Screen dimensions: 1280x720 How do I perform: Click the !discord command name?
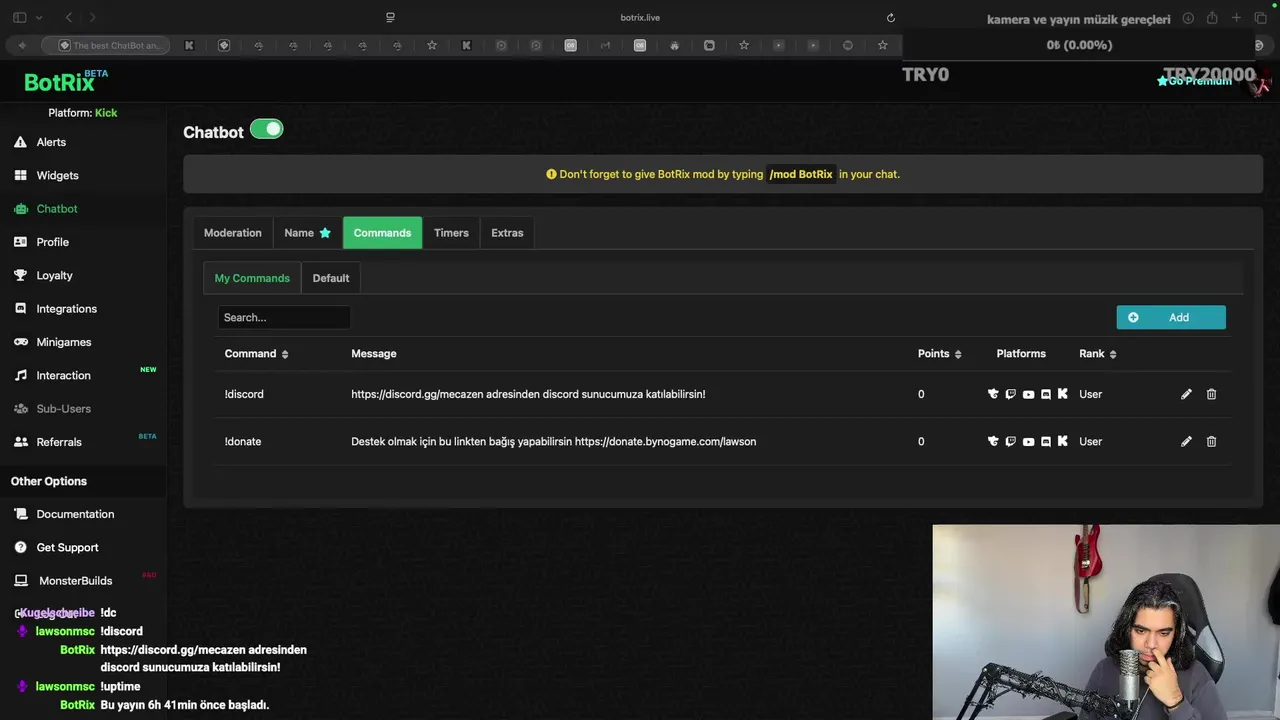point(244,394)
